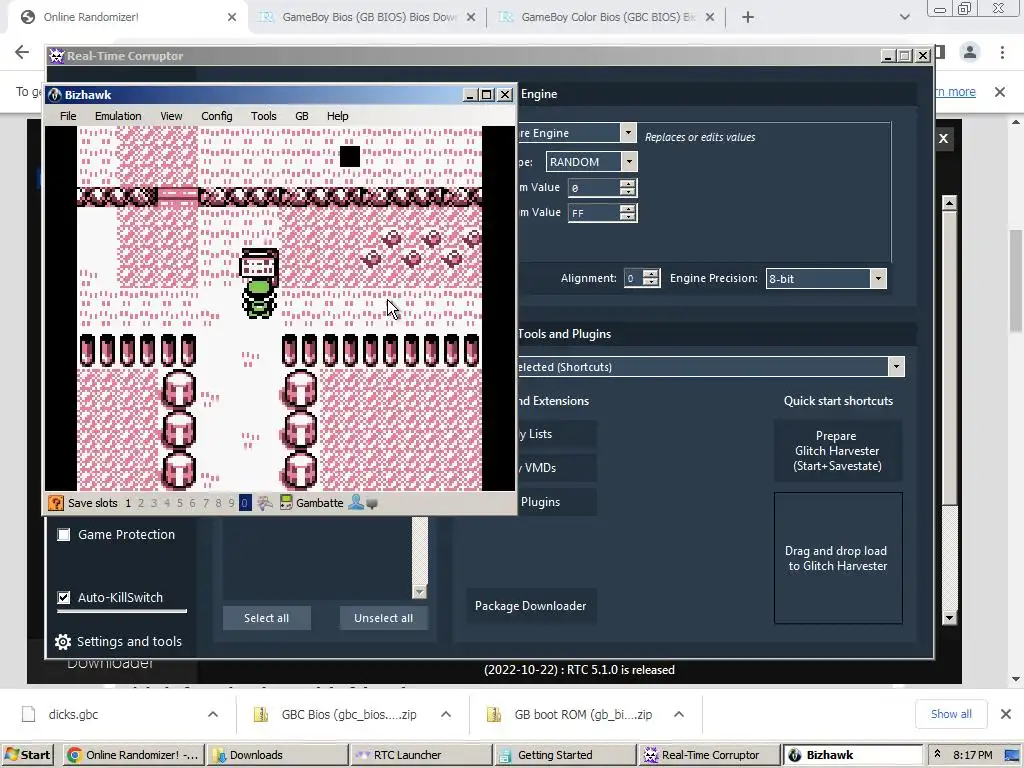The width and height of the screenshot is (1024, 768).
Task: Open the Help menu in Bizhawk
Action: [x=337, y=116]
